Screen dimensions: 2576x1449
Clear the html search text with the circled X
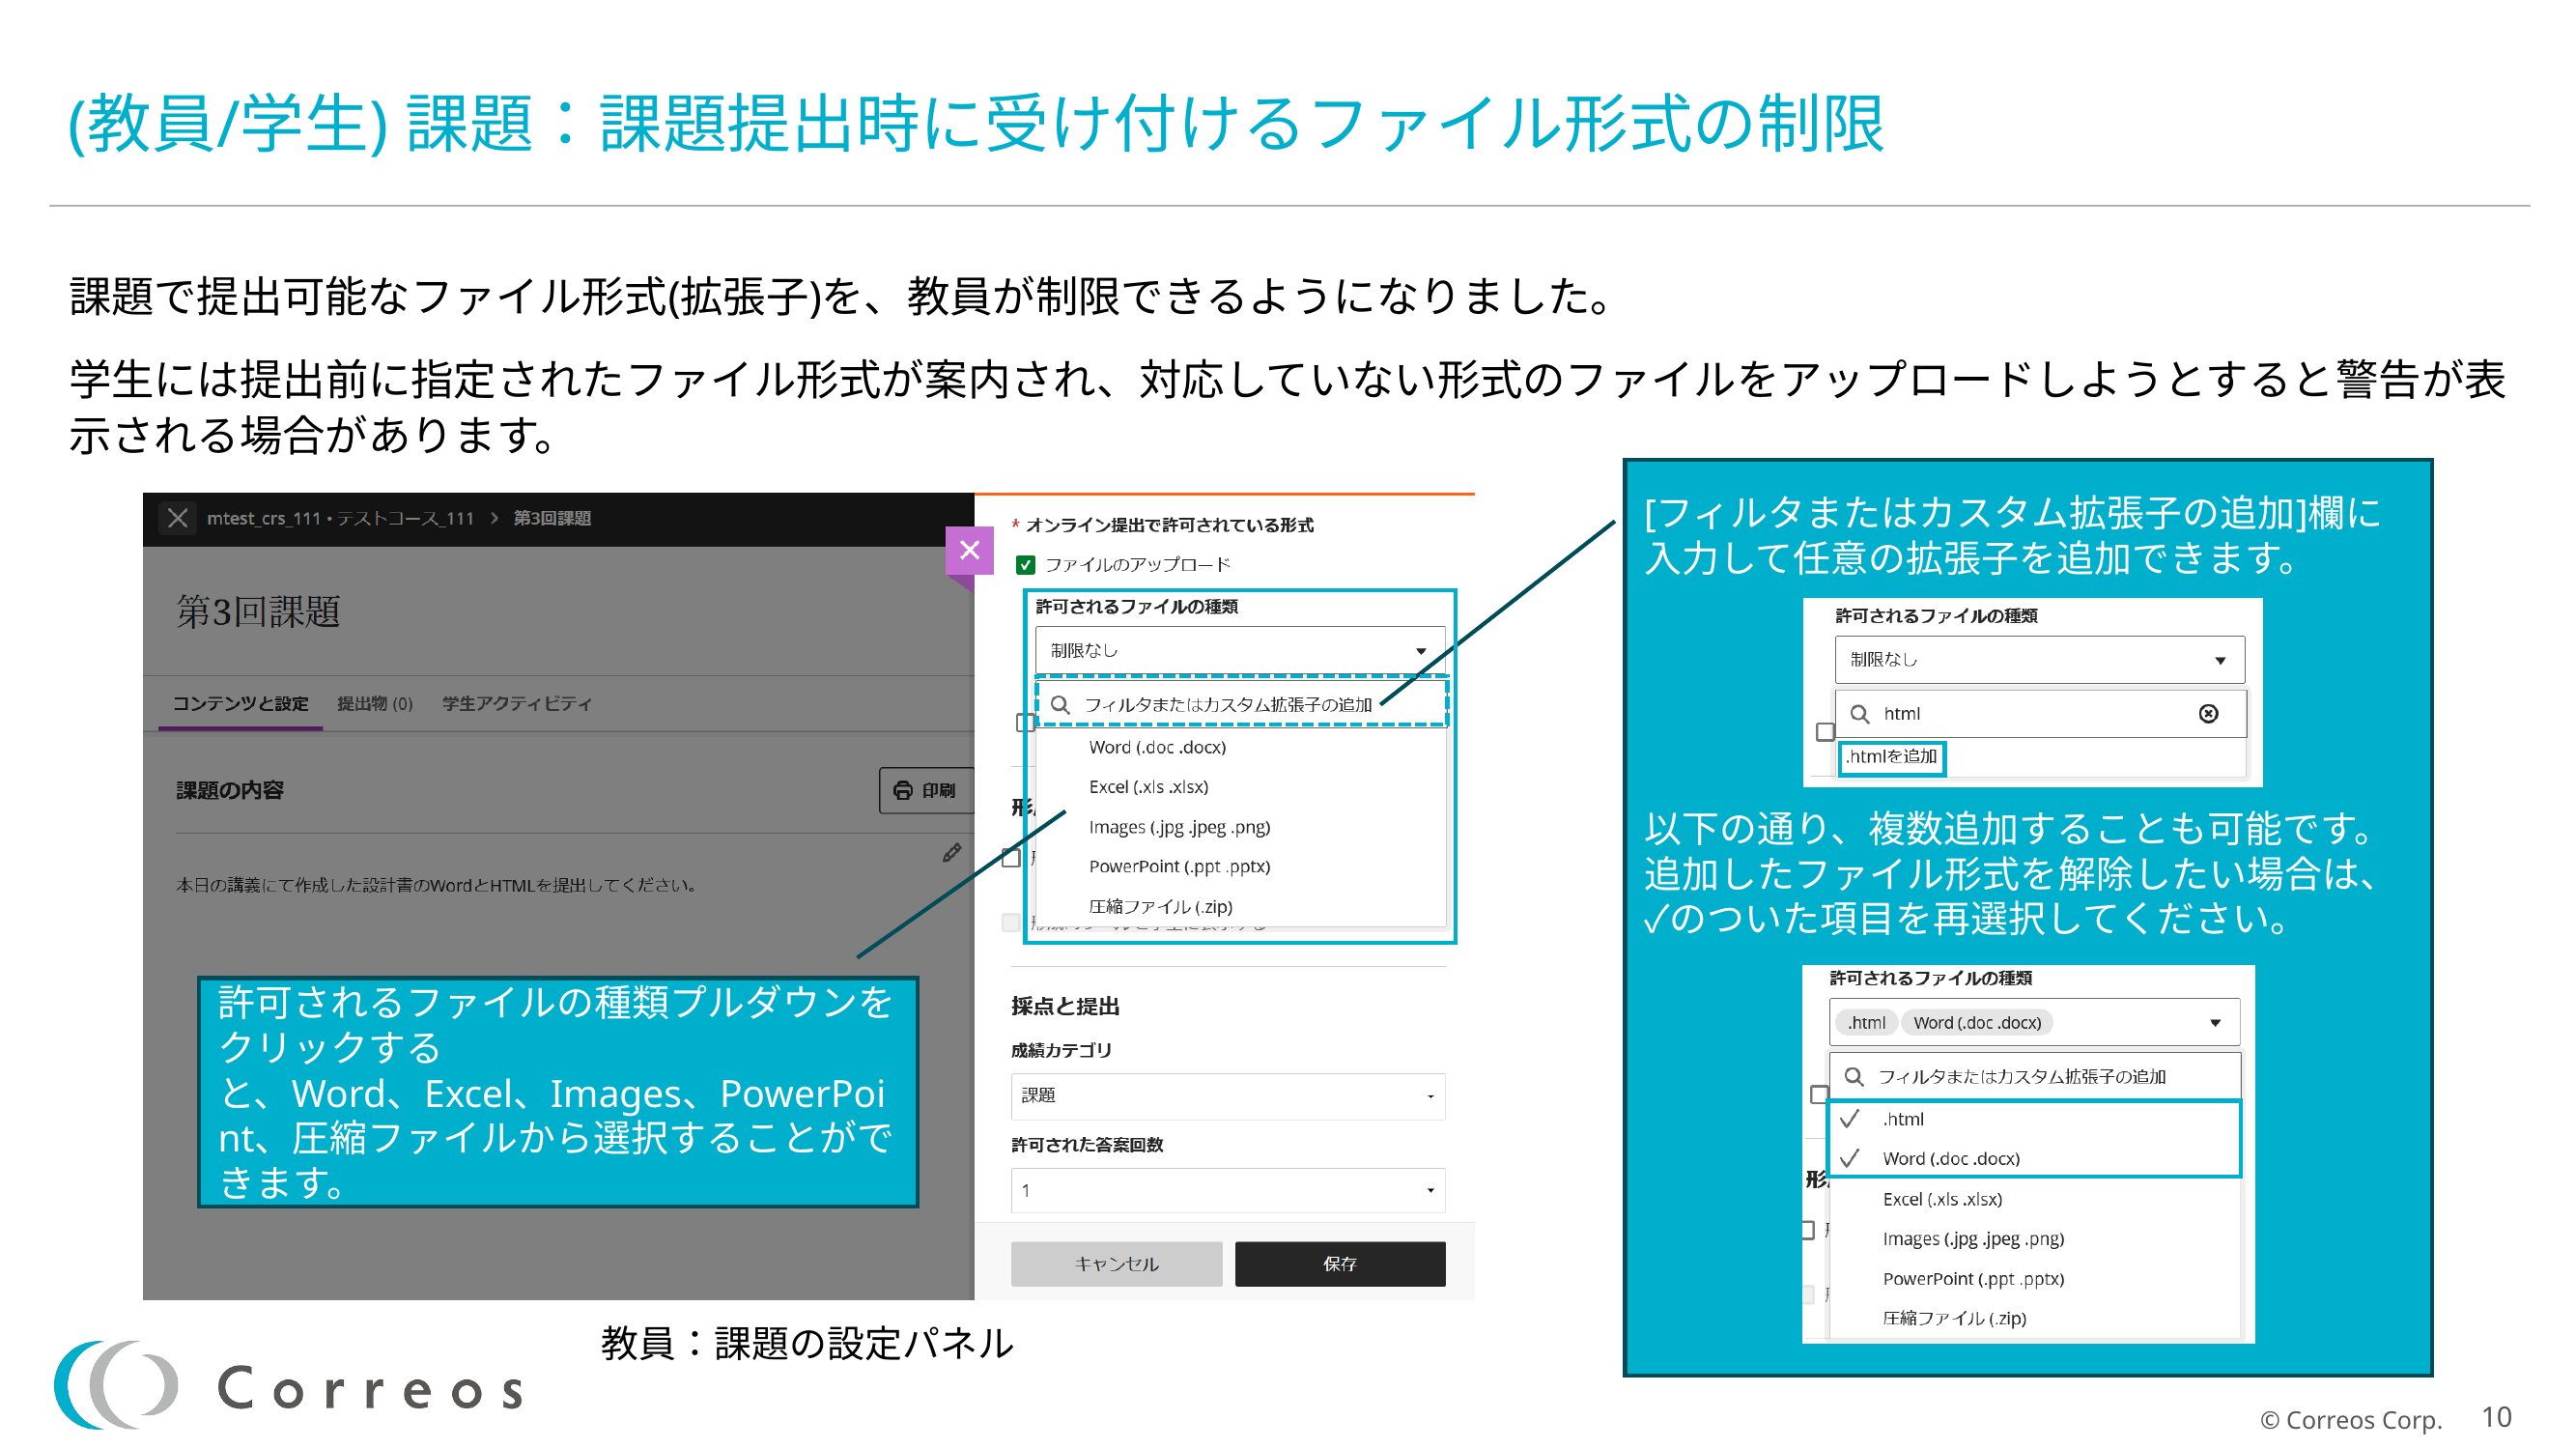[x=2208, y=713]
